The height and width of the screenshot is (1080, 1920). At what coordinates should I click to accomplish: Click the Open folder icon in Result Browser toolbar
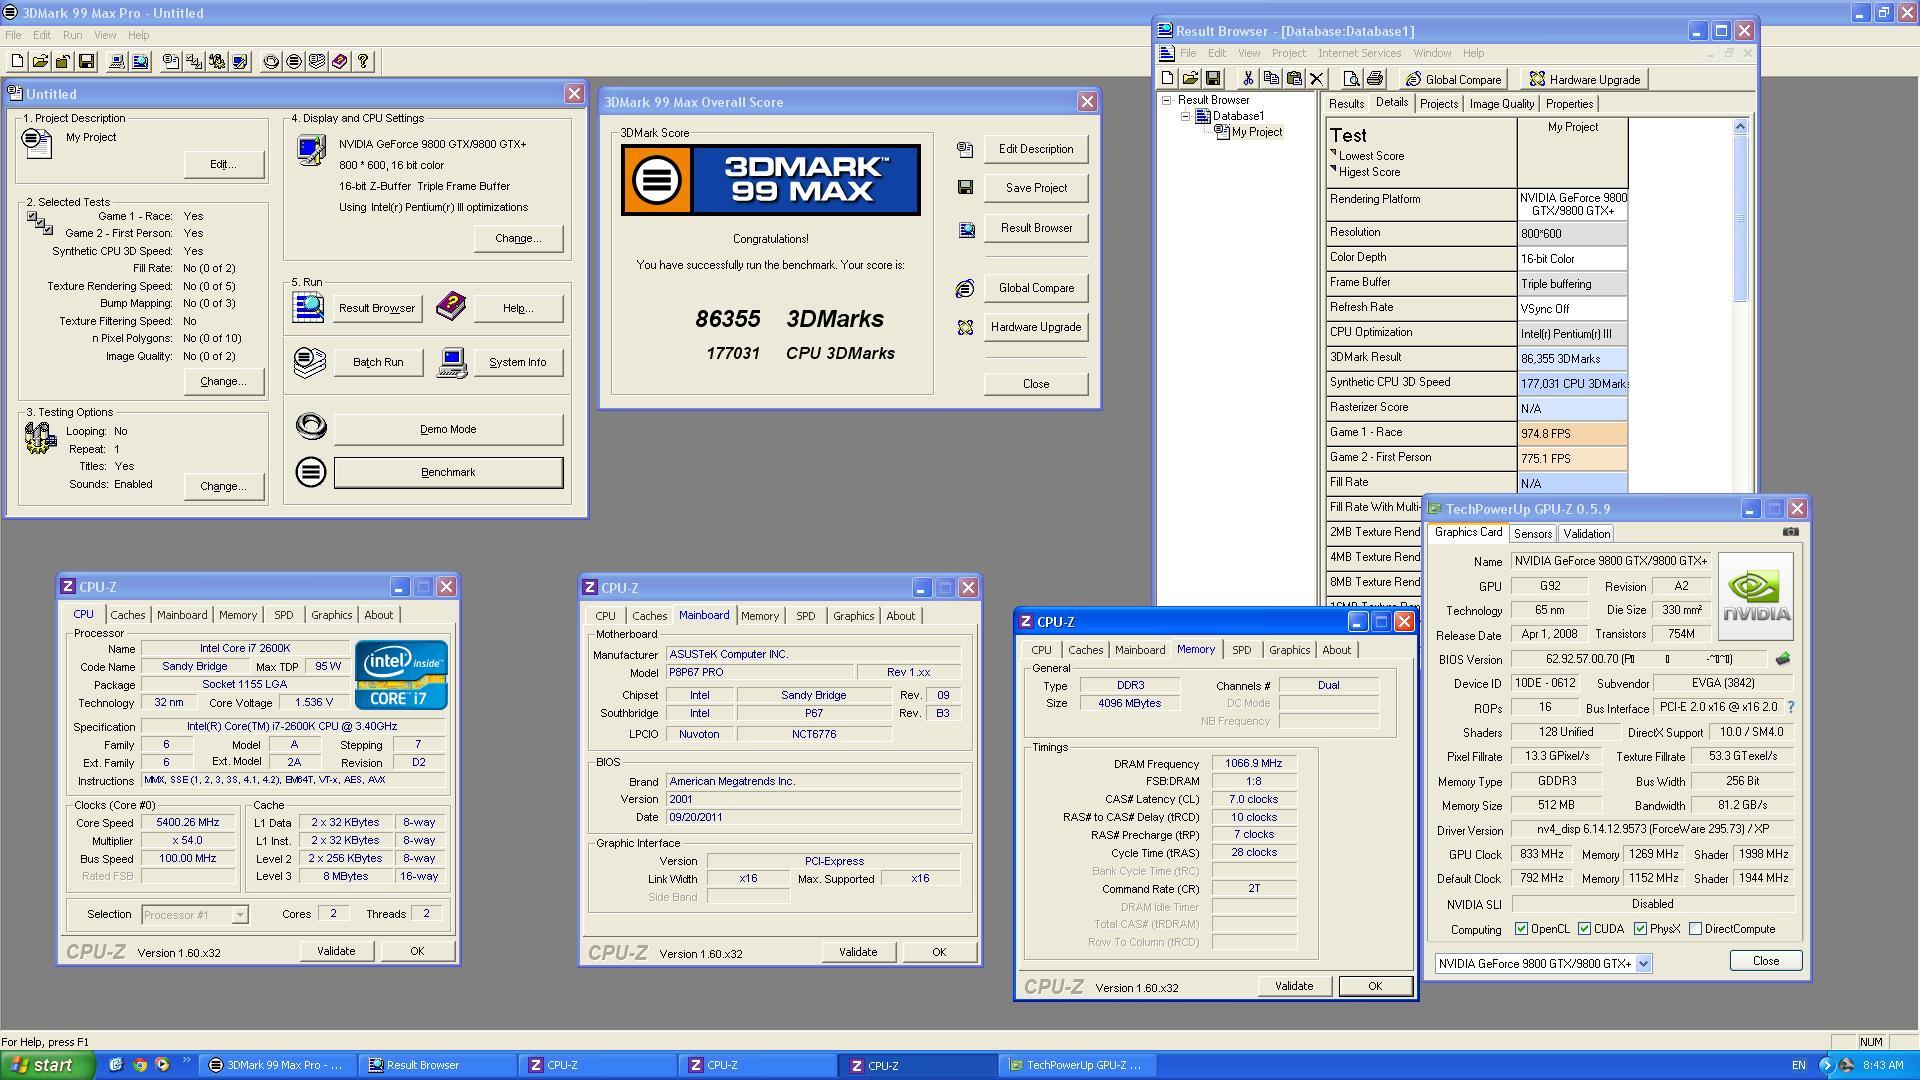pyautogui.click(x=1190, y=79)
